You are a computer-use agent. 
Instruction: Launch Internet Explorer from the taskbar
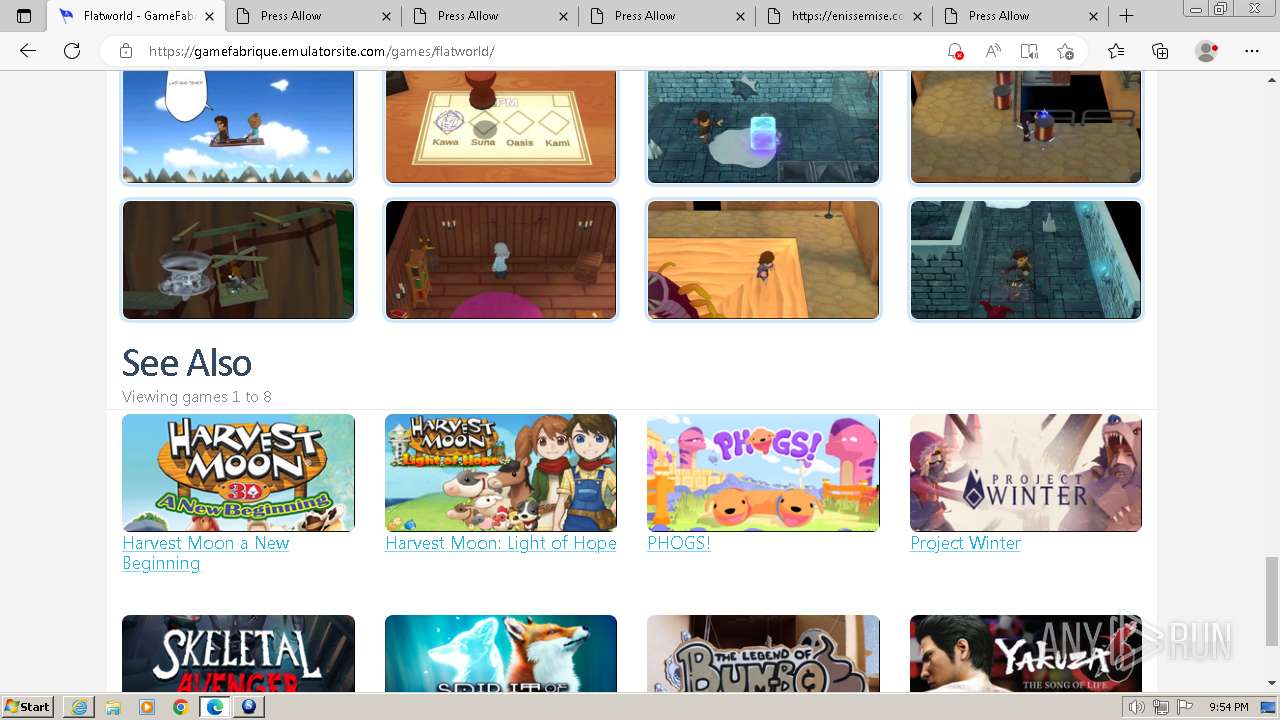pos(79,707)
